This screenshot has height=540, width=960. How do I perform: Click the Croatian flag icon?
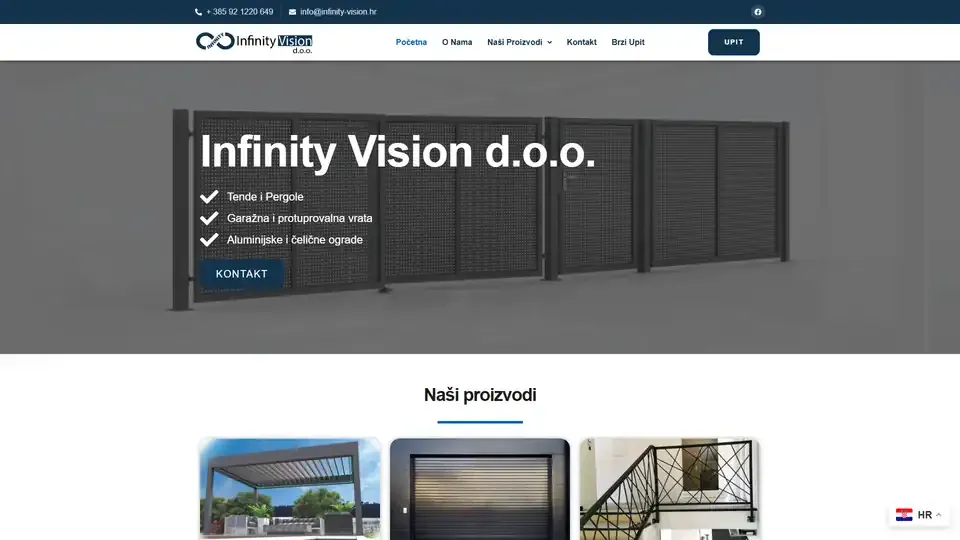904,515
